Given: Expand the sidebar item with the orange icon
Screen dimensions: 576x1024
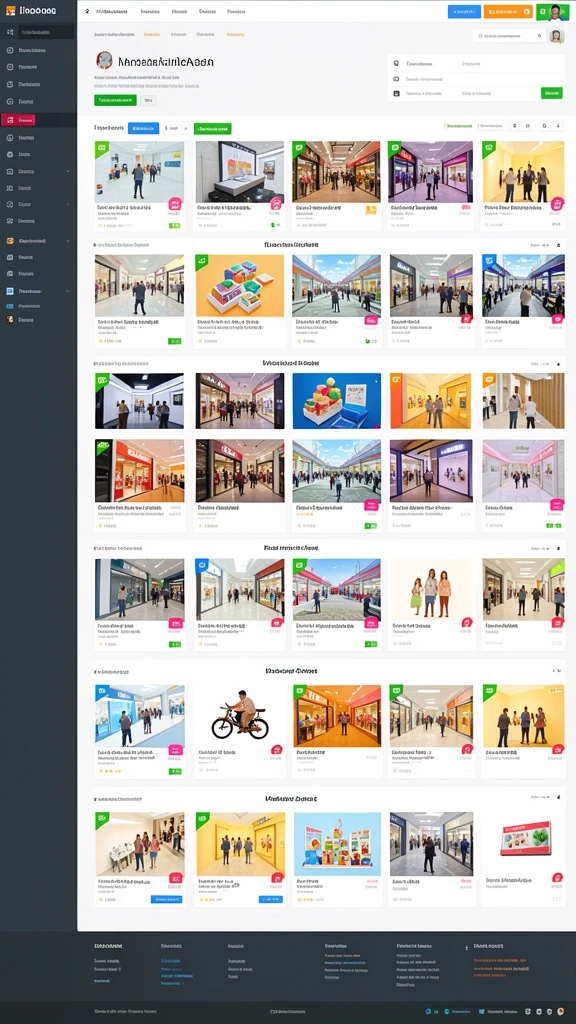Looking at the screenshot, I should [38, 240].
